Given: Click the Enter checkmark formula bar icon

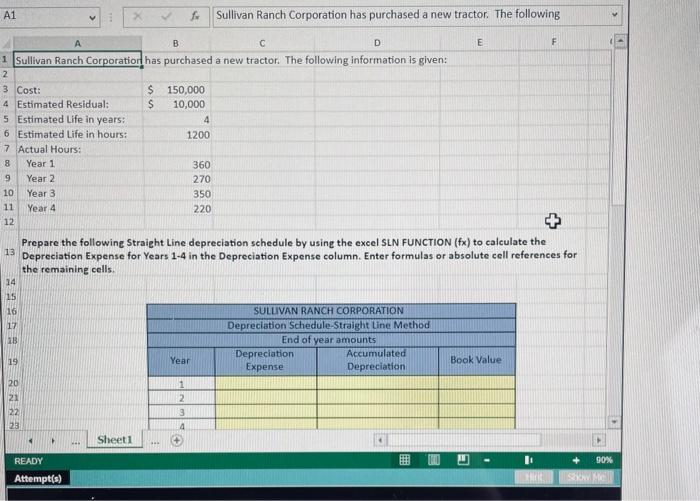Looking at the screenshot, I should coord(166,17).
